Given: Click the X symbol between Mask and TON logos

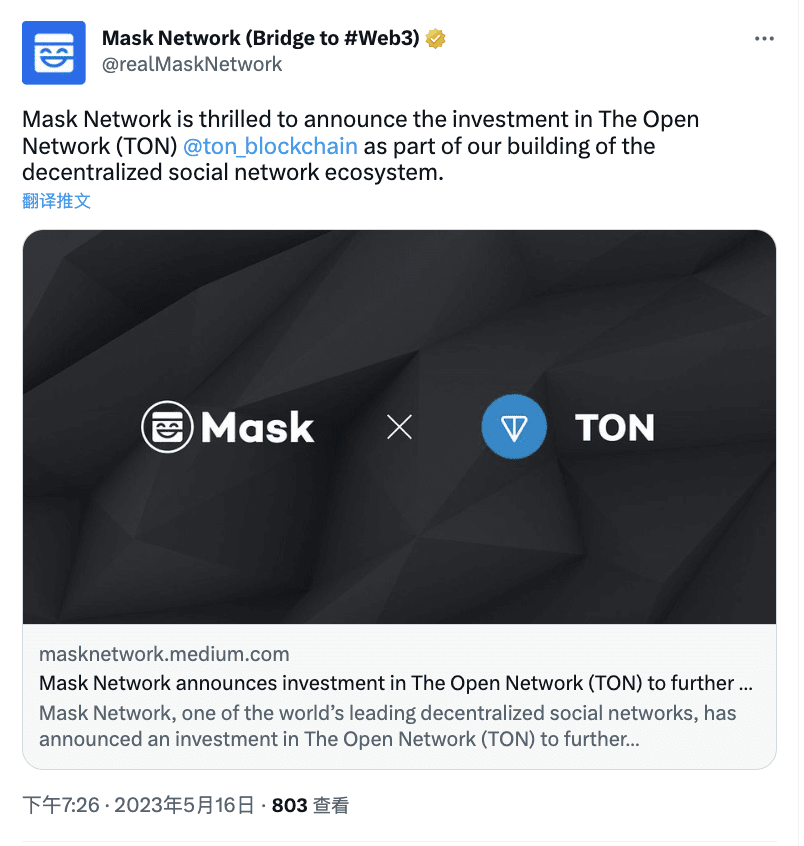Looking at the screenshot, I should [x=399, y=426].
